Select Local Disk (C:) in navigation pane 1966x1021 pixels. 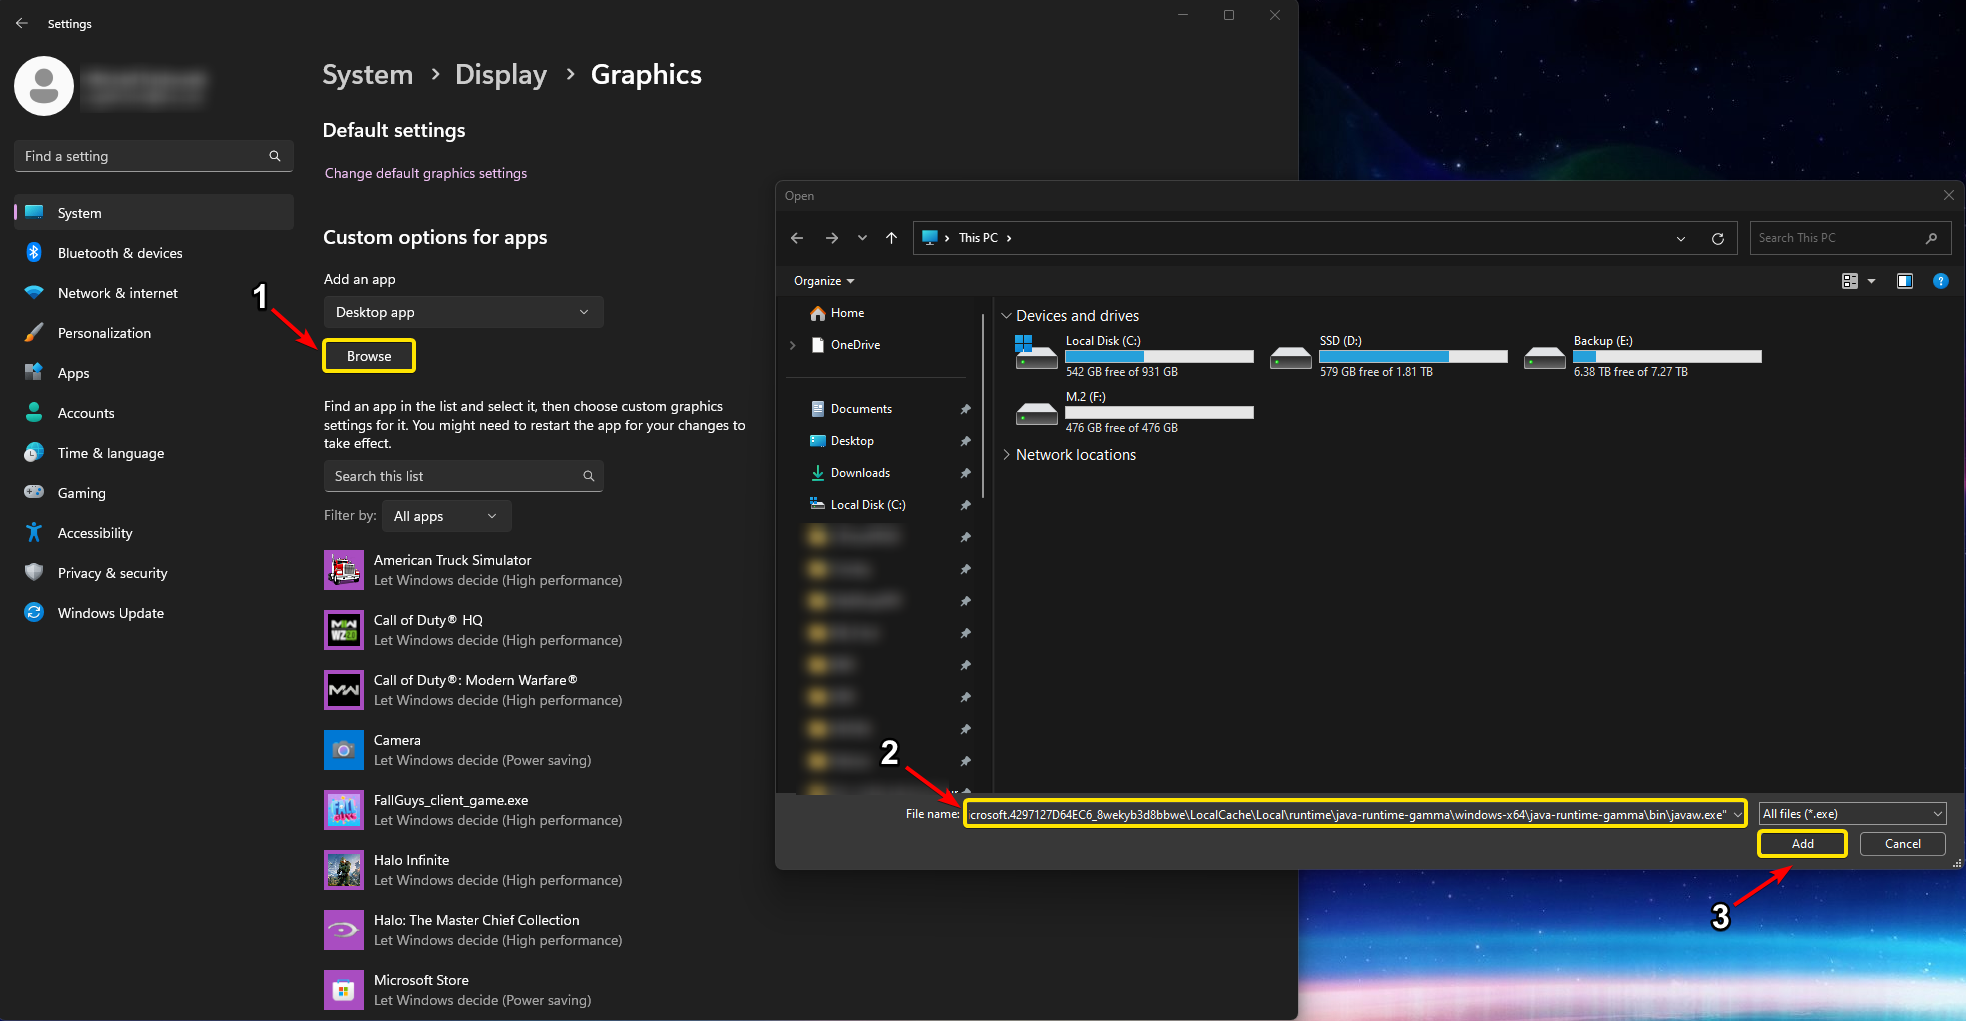point(868,505)
